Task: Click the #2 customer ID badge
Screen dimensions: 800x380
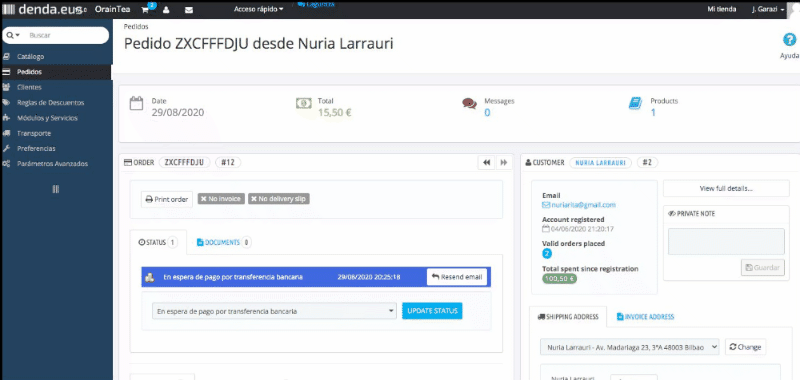Action: [647, 162]
